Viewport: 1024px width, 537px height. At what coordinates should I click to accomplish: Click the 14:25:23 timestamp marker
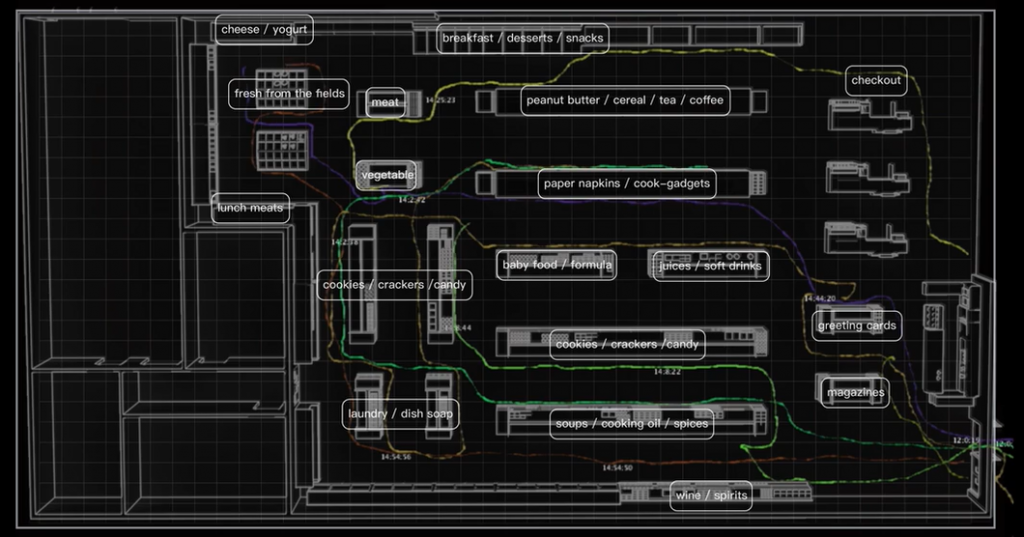(440, 101)
